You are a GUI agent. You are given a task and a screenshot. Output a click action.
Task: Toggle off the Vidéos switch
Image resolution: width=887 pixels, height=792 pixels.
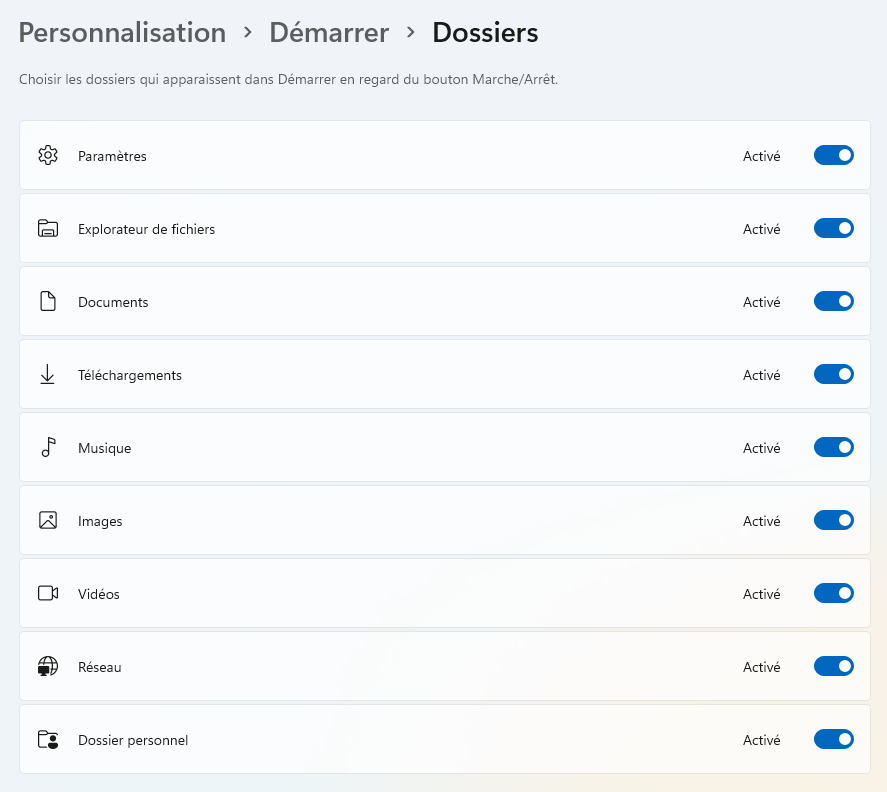pos(833,593)
